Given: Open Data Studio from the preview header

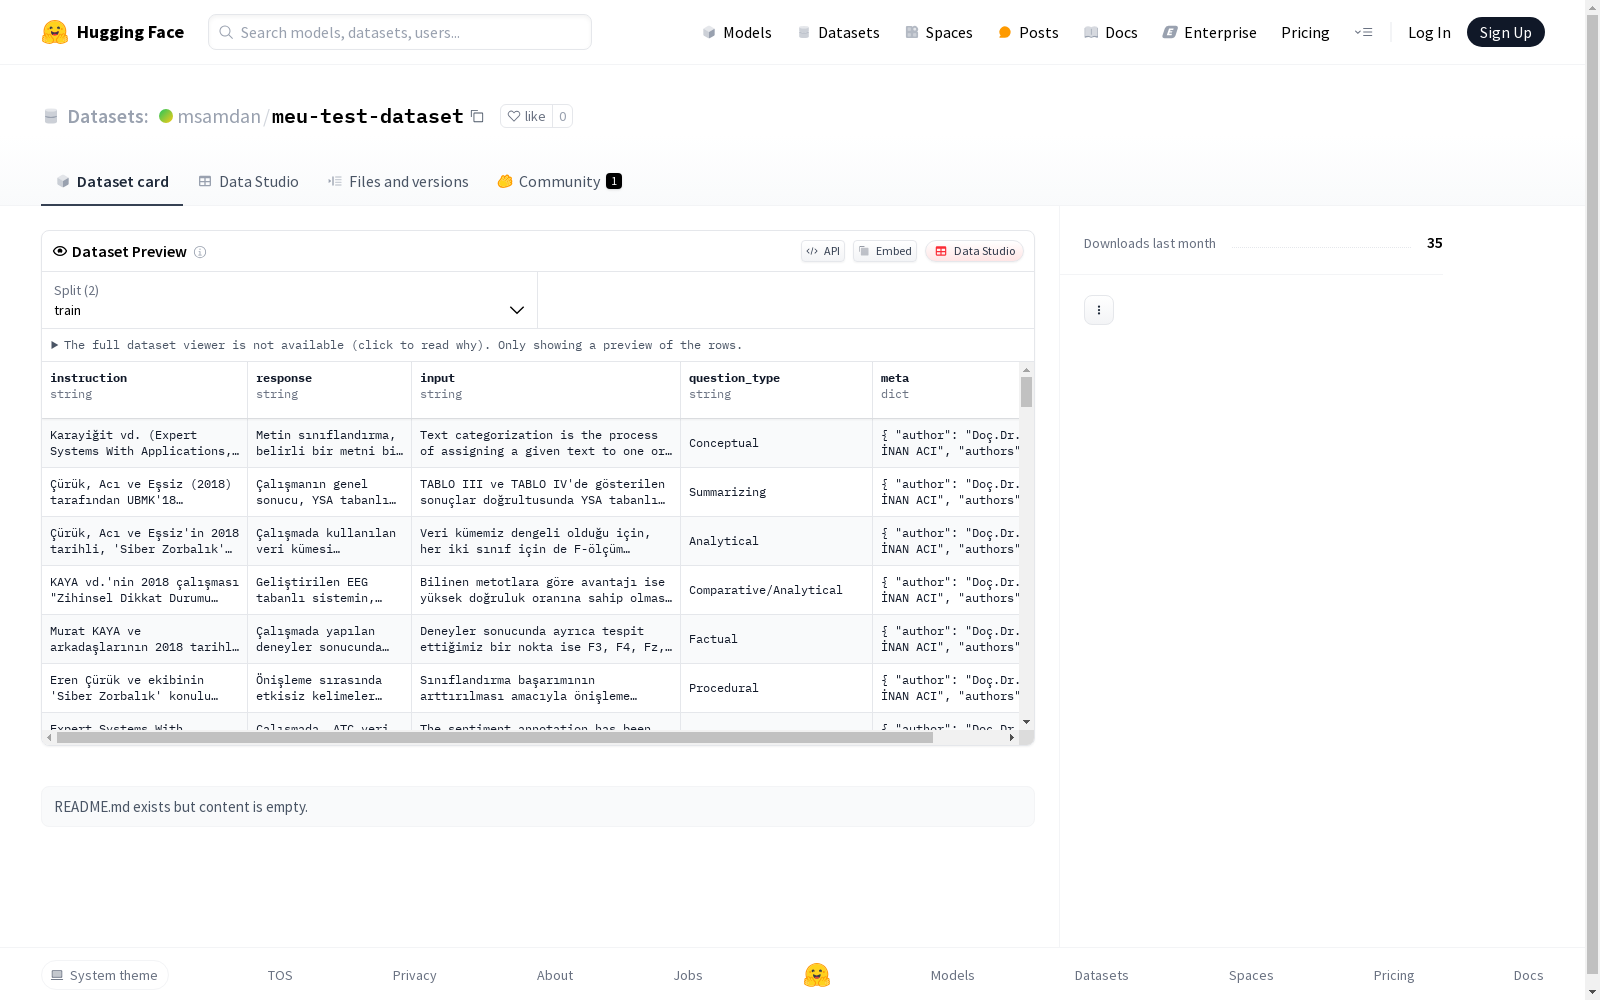Looking at the screenshot, I should tap(975, 251).
